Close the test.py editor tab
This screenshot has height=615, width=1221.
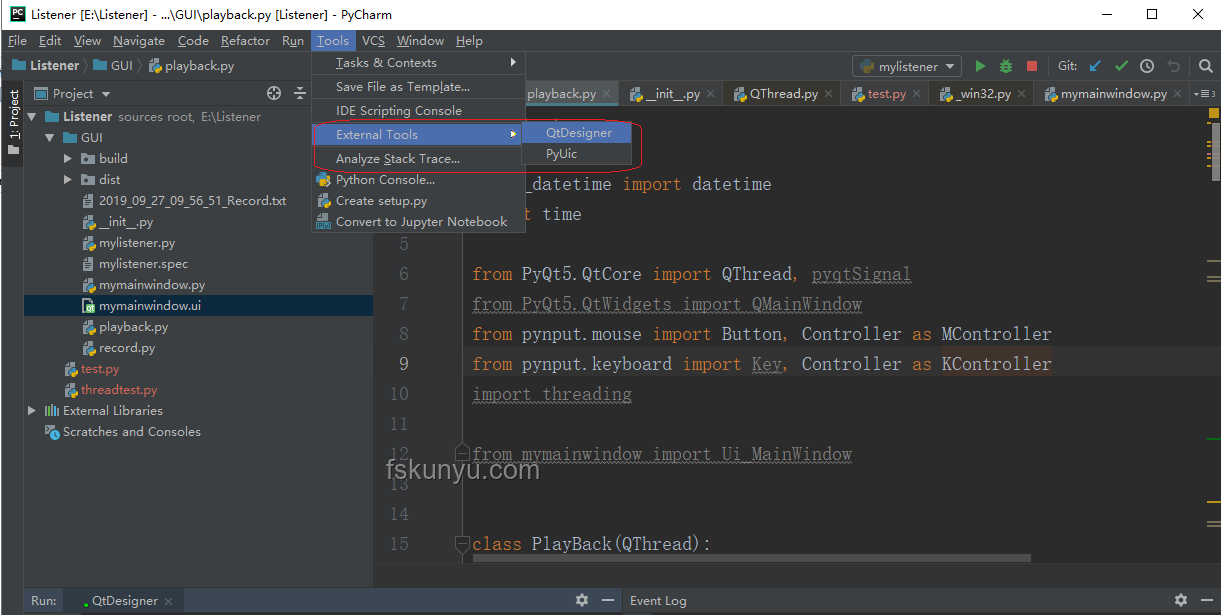tap(918, 94)
